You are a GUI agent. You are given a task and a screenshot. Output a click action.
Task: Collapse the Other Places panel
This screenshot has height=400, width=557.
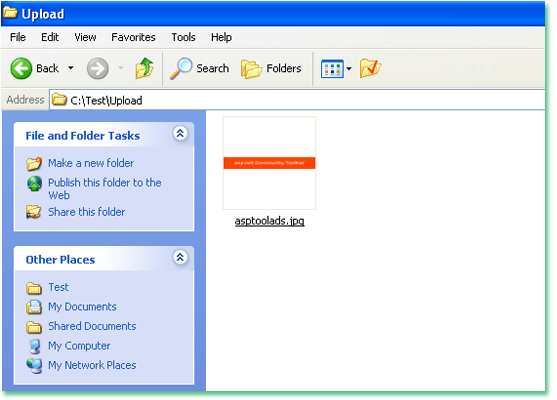[180, 257]
